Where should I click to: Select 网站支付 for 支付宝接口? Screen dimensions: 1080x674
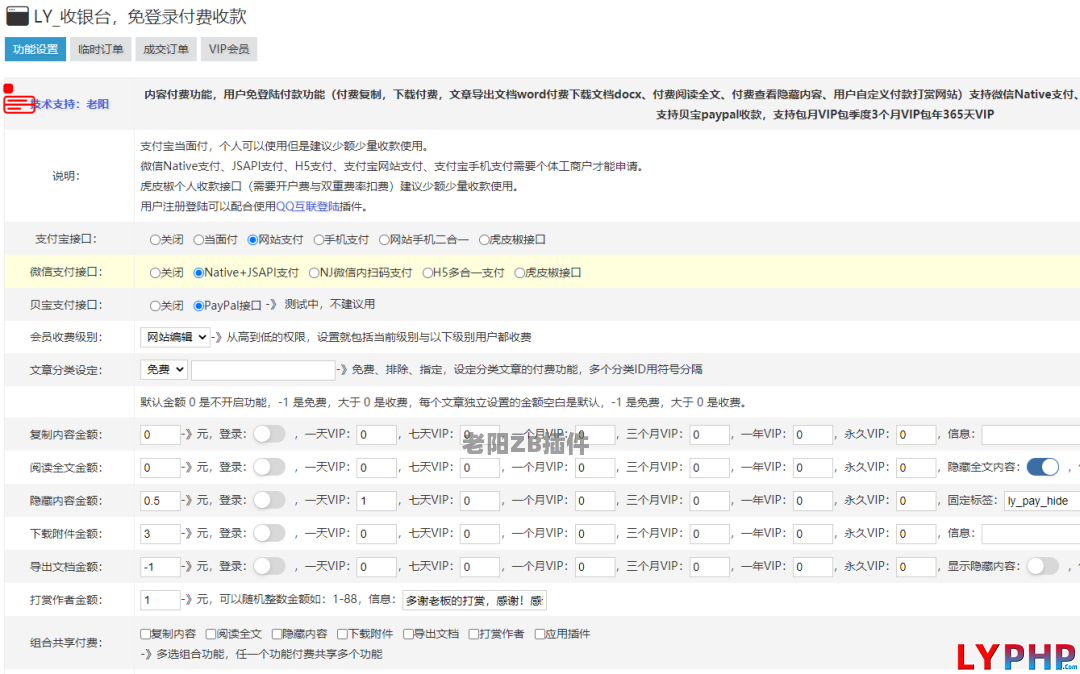(253, 240)
